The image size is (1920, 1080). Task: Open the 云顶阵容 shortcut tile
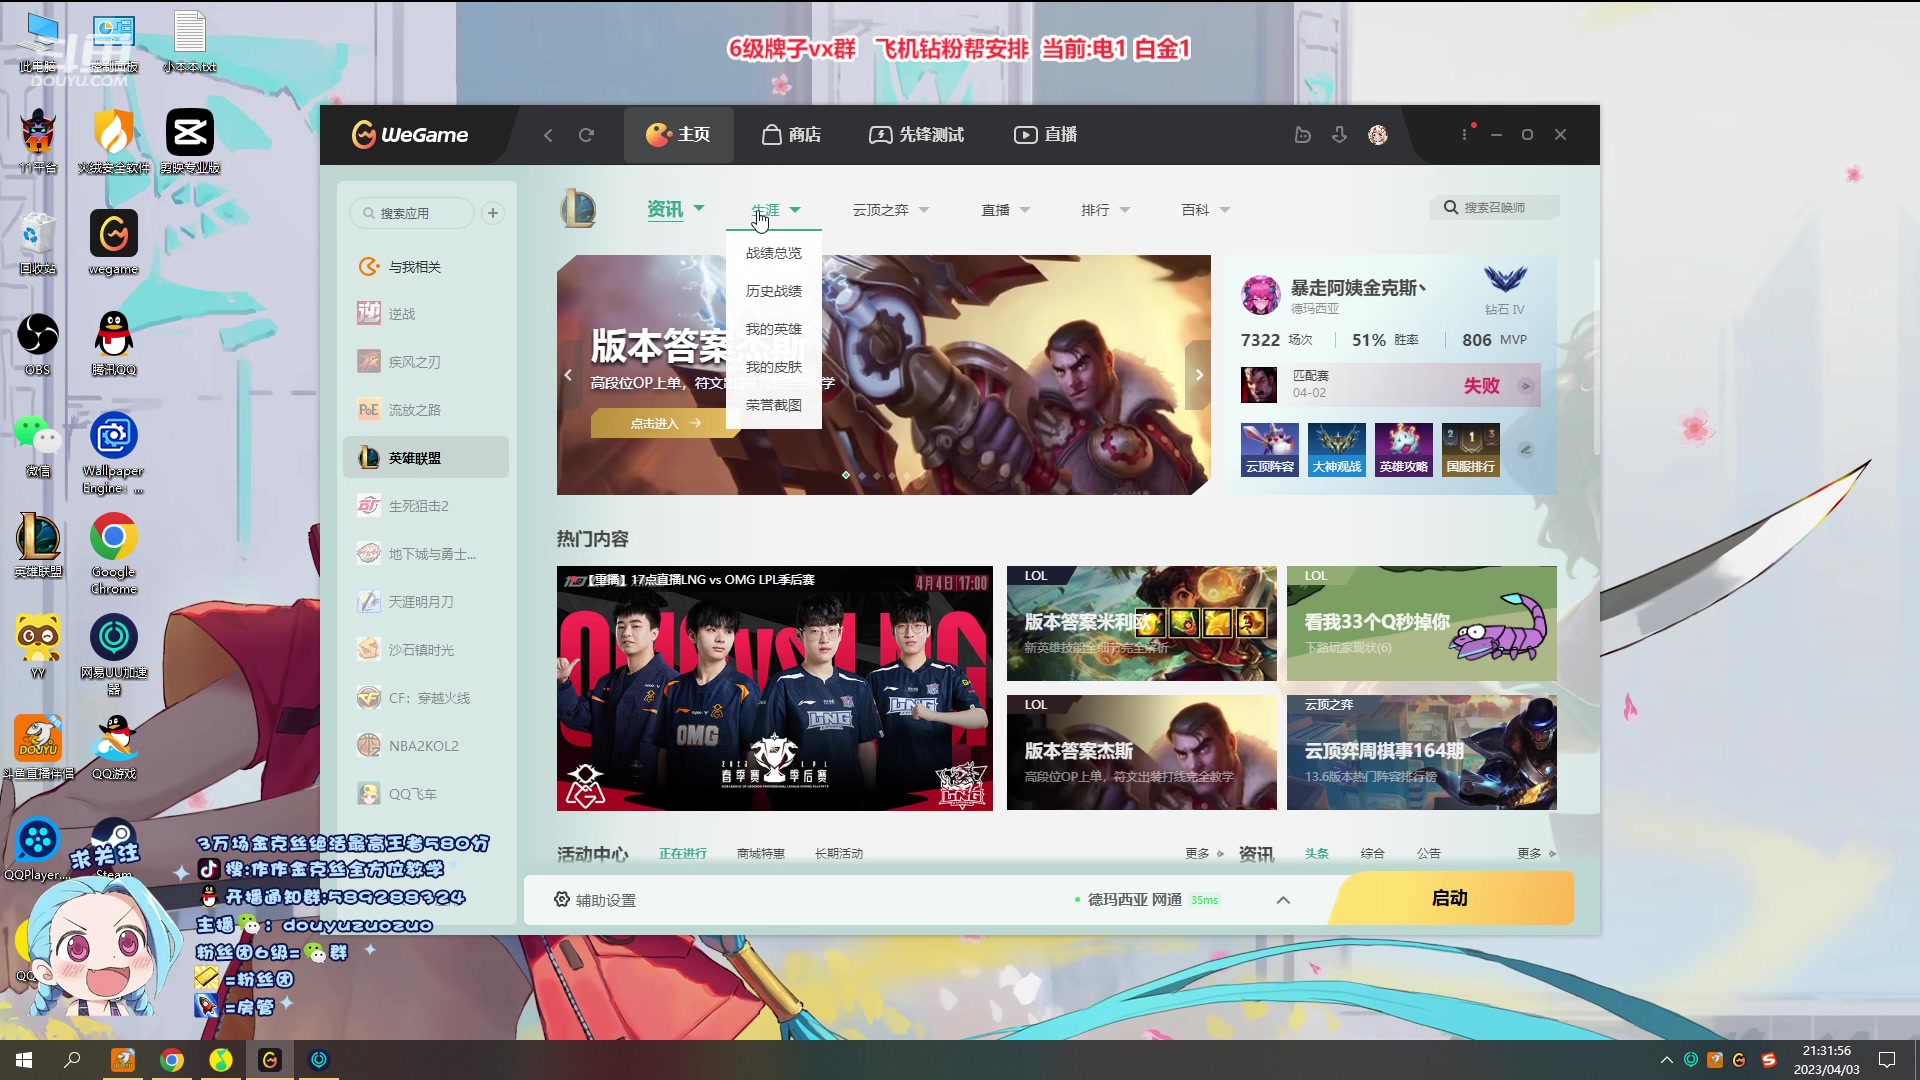[x=1270, y=449]
